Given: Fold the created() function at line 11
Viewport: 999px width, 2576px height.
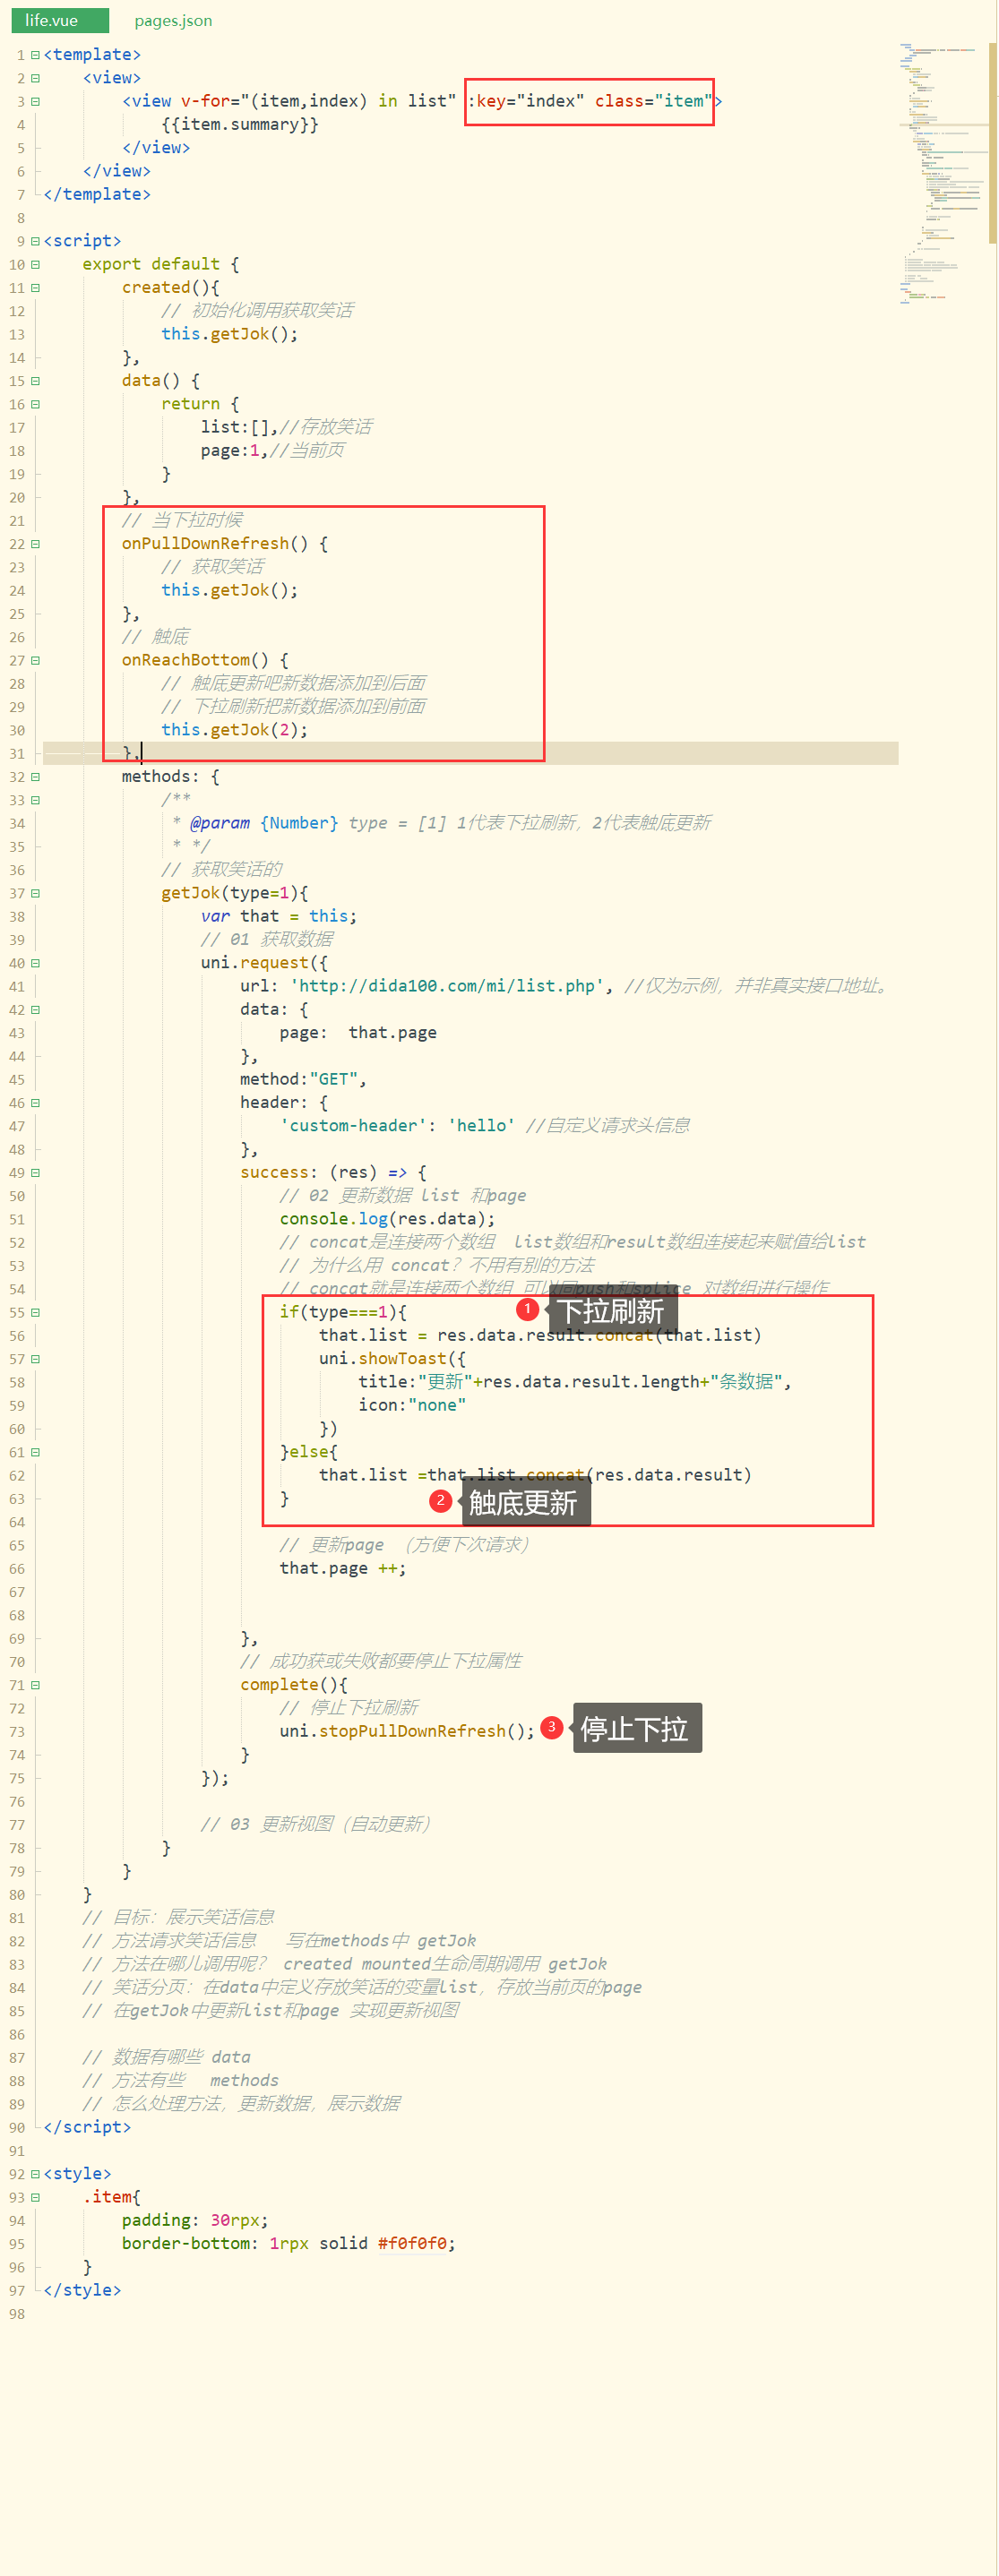Looking at the screenshot, I should 35,288.
